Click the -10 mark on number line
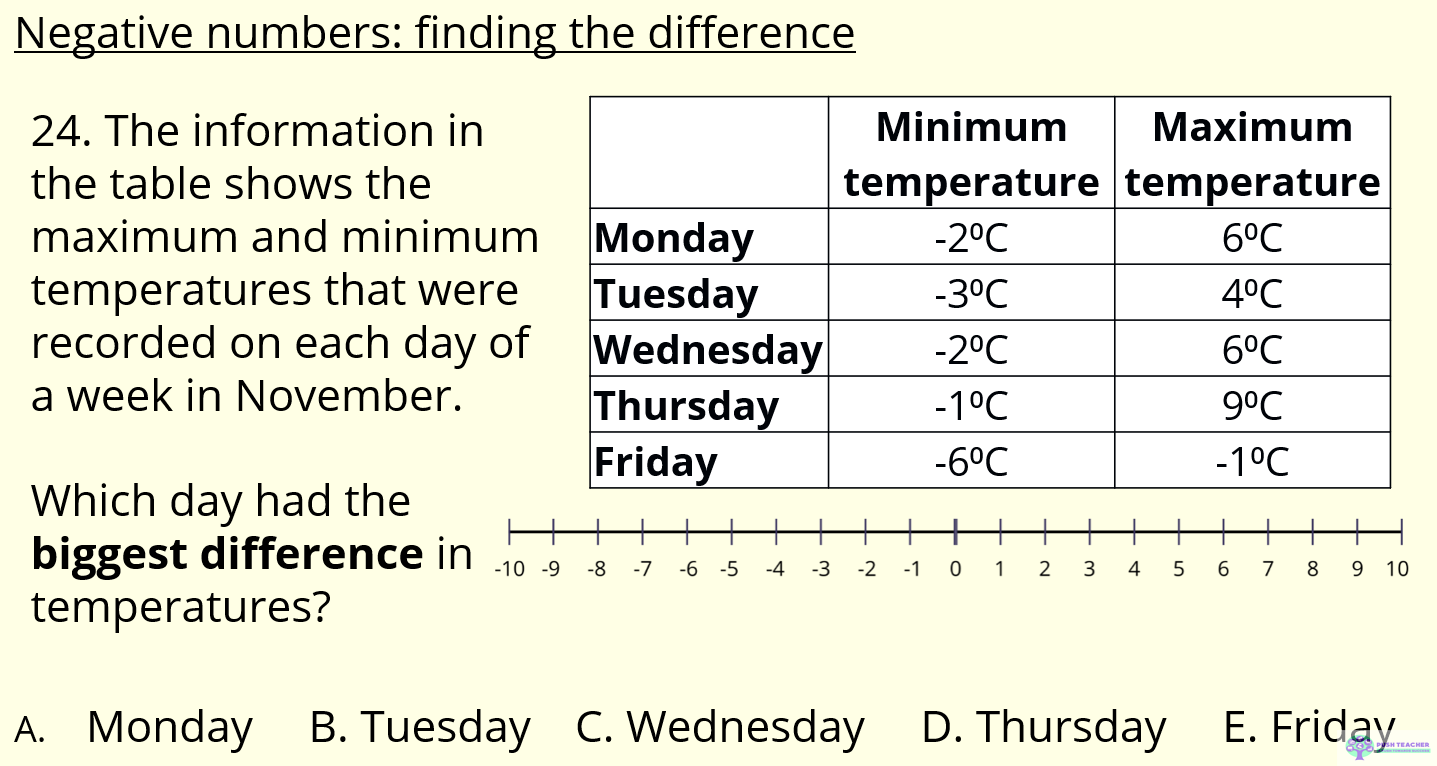 click(510, 531)
